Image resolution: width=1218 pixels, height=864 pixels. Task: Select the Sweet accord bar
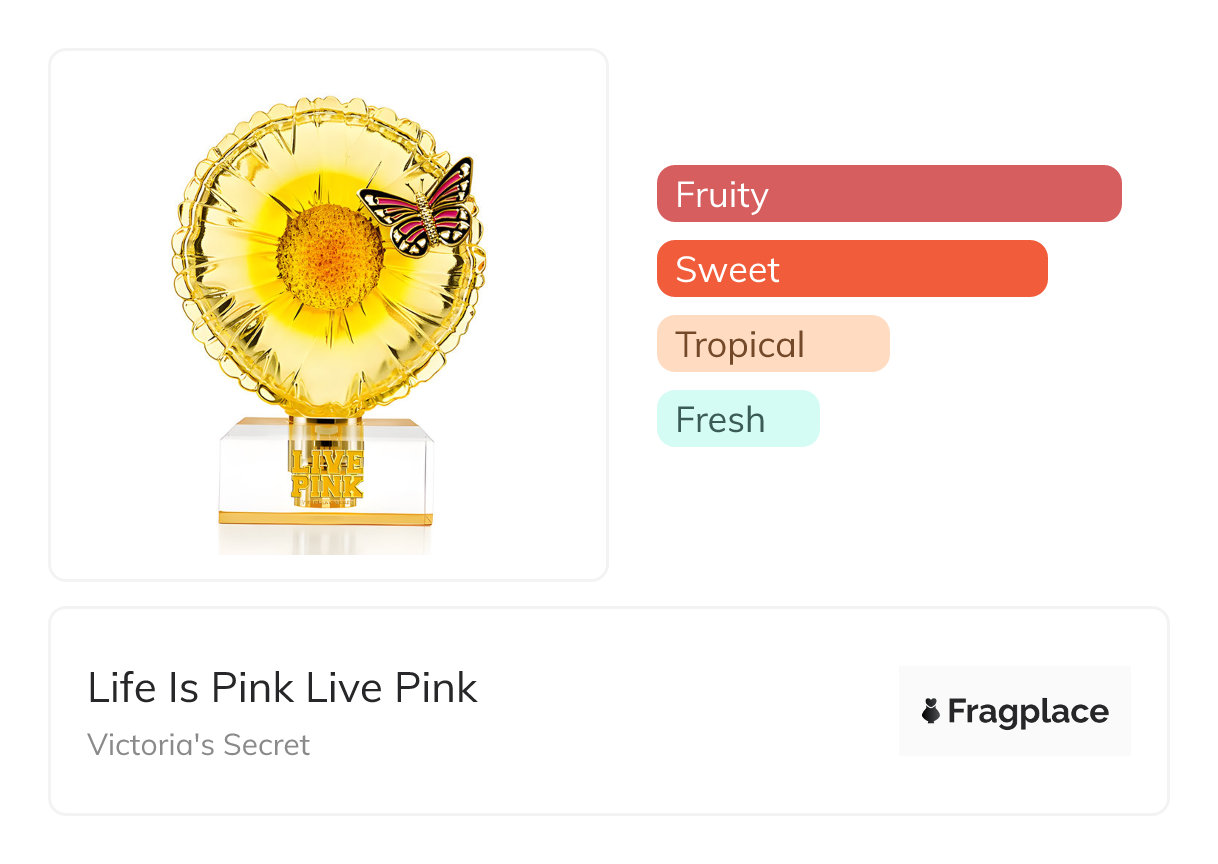coord(851,268)
